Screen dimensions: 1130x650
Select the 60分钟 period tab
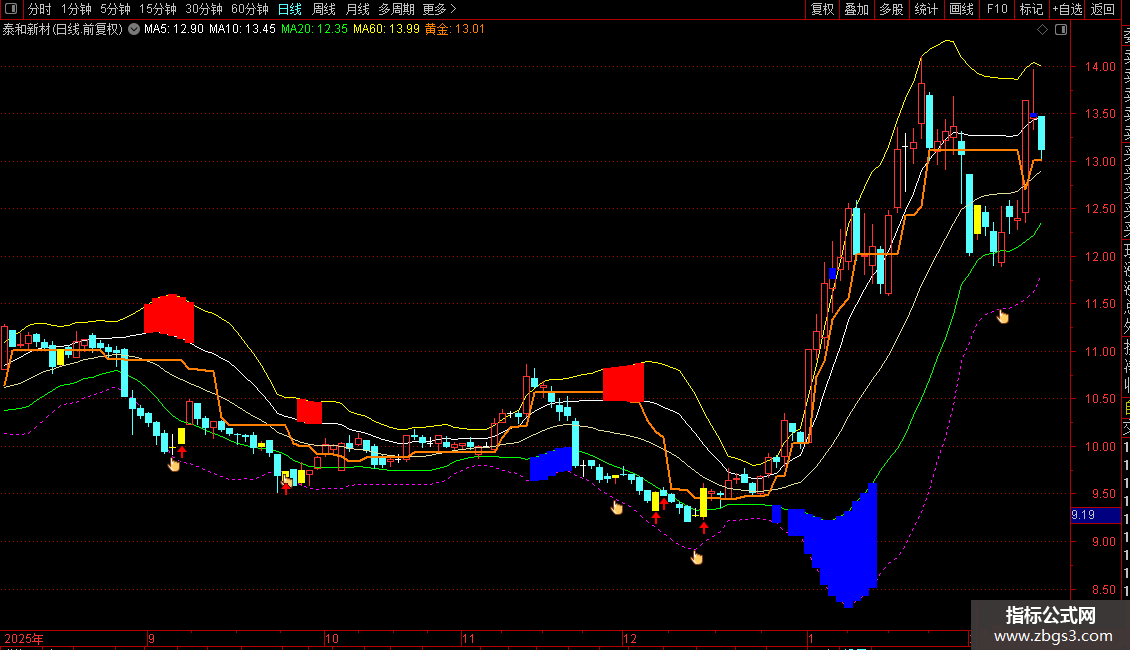click(249, 9)
